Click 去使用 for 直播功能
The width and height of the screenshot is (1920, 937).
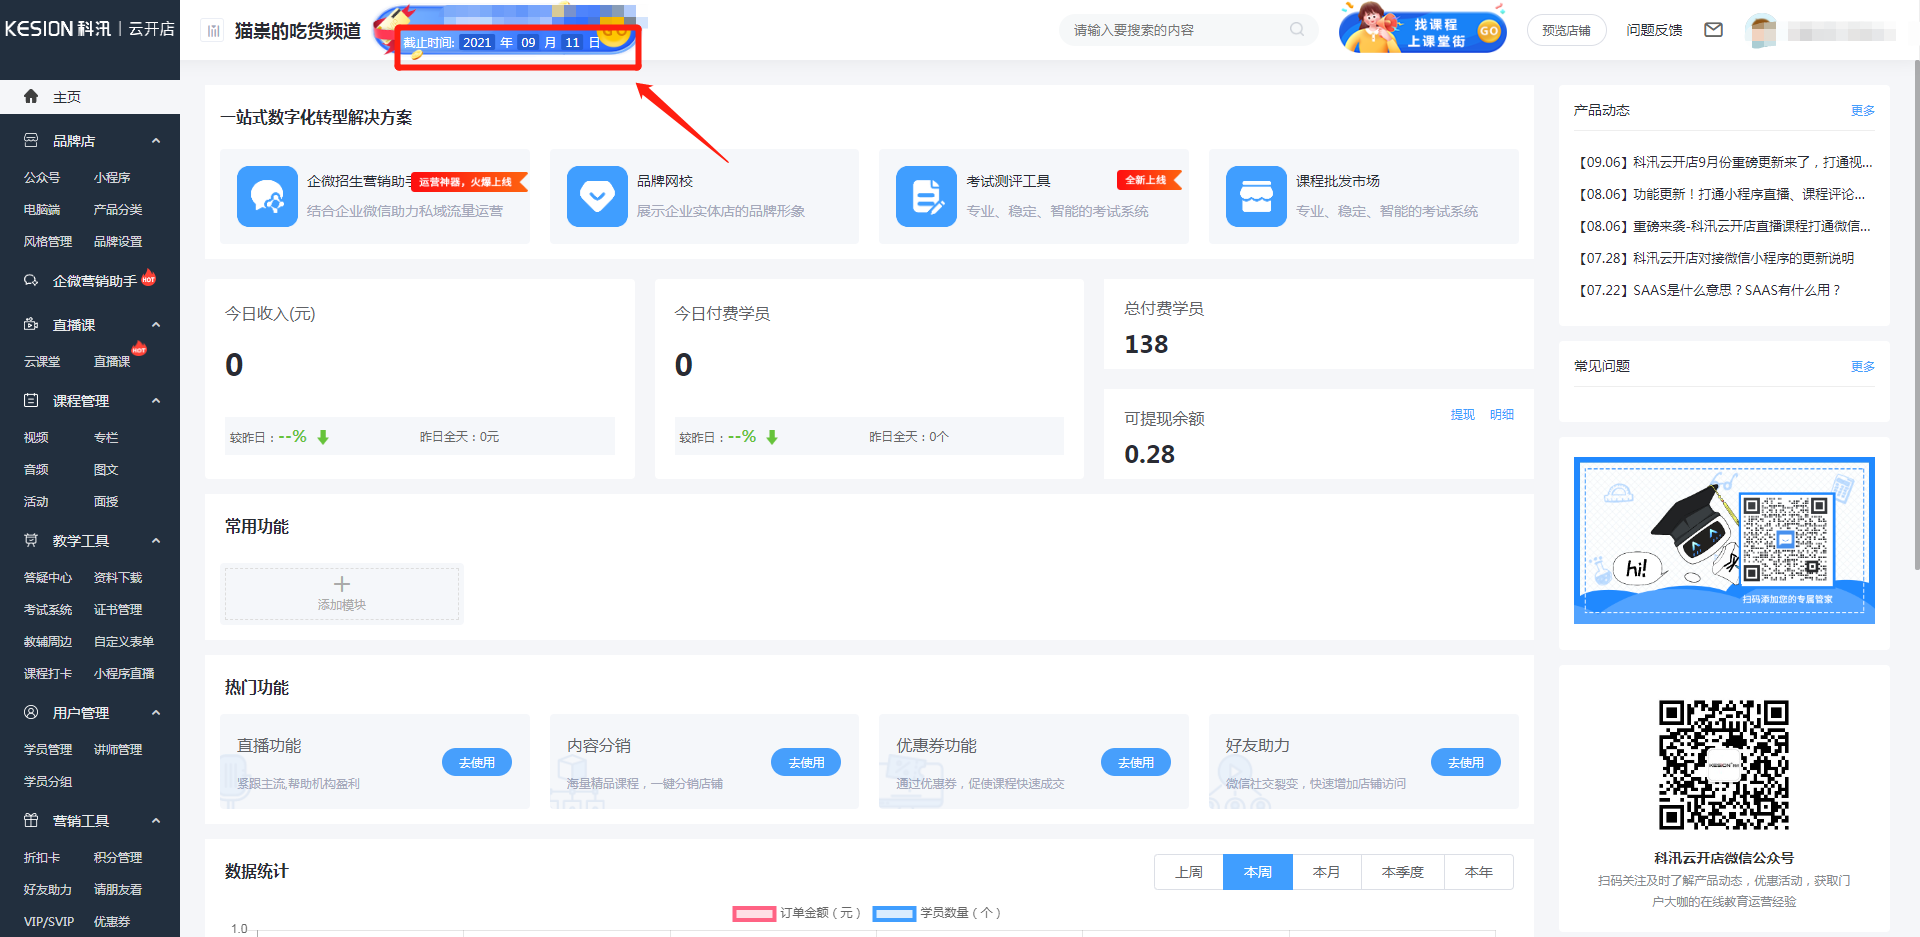point(477,762)
